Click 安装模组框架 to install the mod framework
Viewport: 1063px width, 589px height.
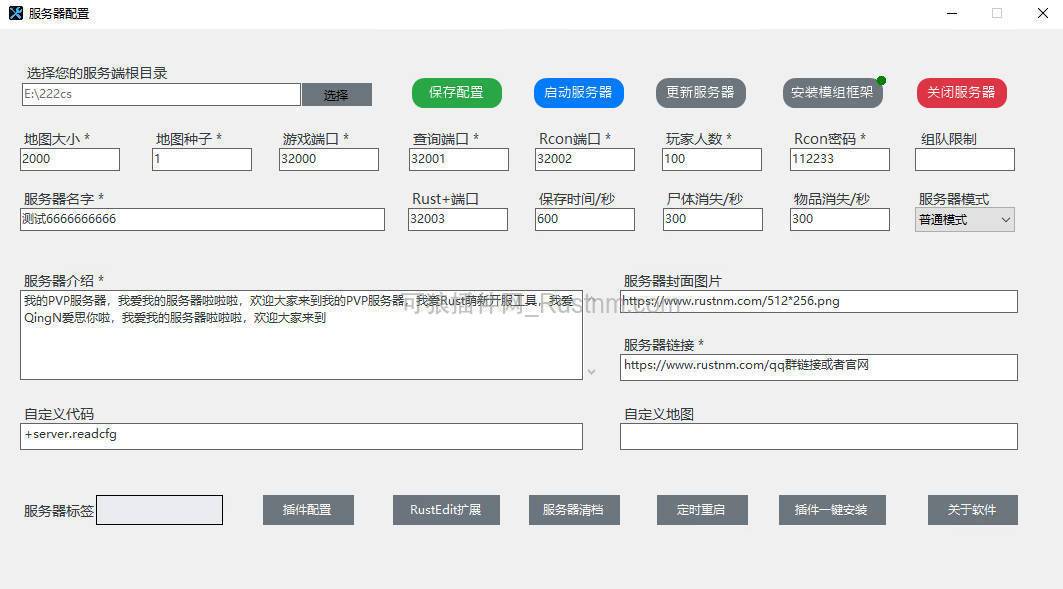832,93
